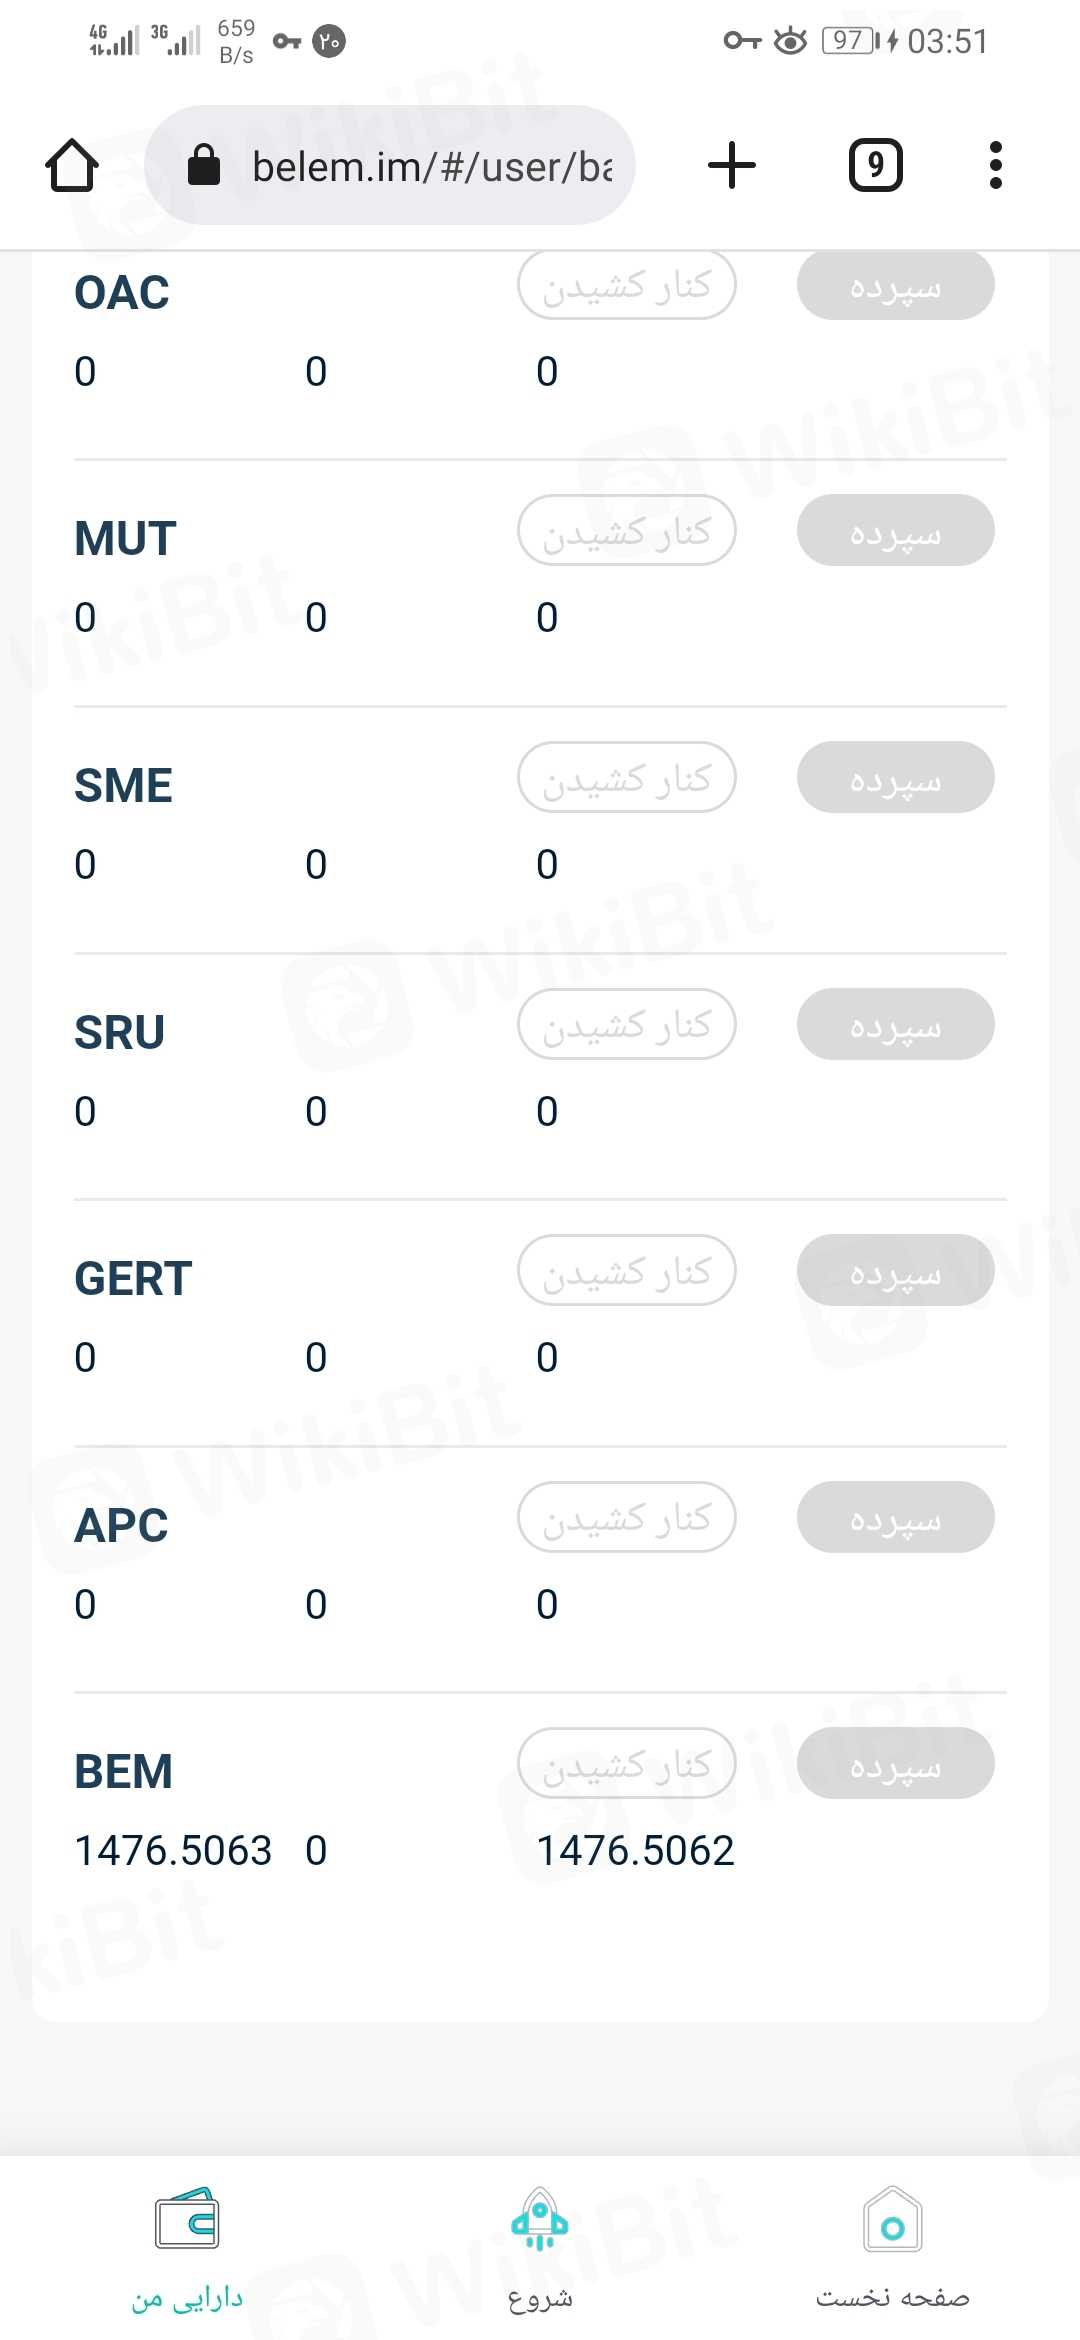This screenshot has width=1080, height=2340.
Task: Focus the belem.im address bar
Action: pyautogui.click(x=432, y=167)
